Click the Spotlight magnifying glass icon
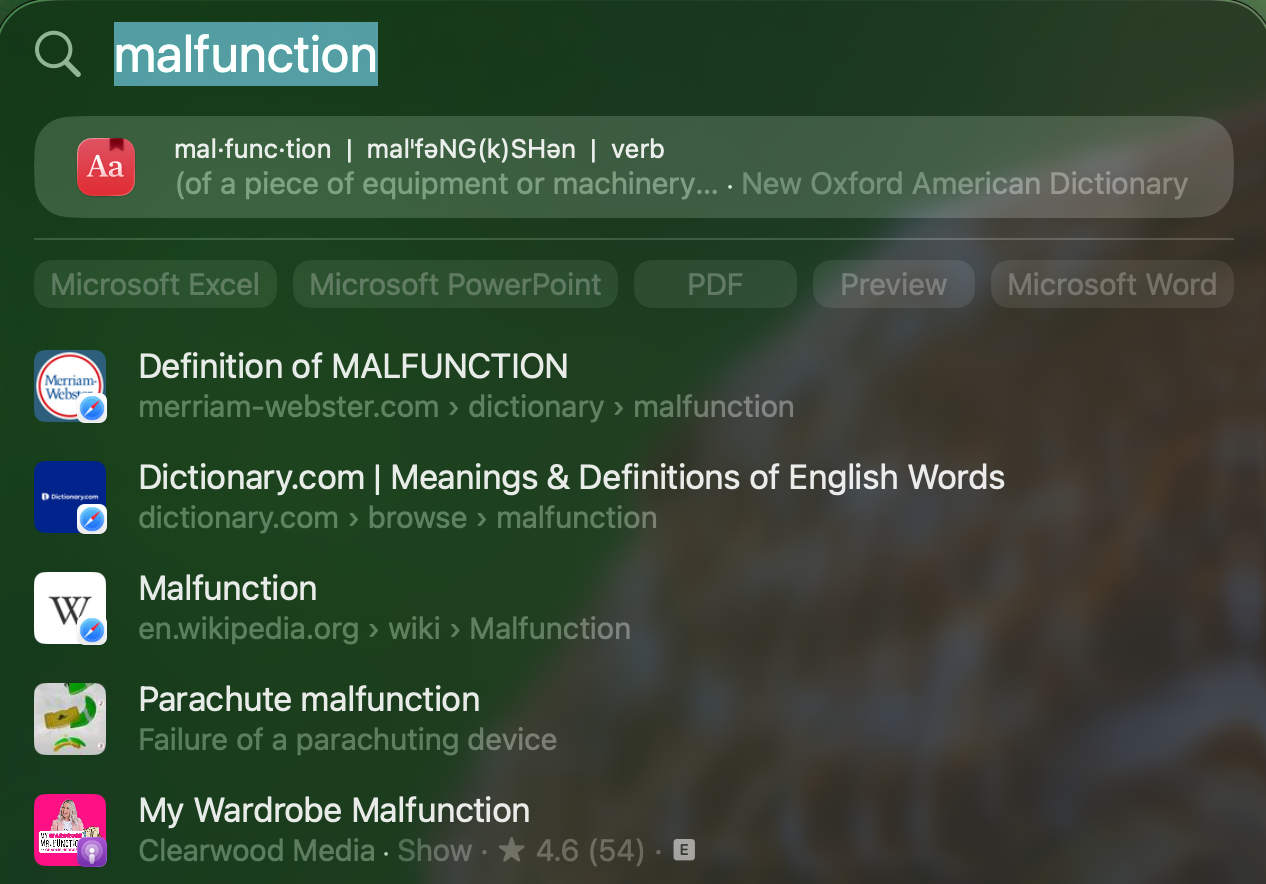 57,53
